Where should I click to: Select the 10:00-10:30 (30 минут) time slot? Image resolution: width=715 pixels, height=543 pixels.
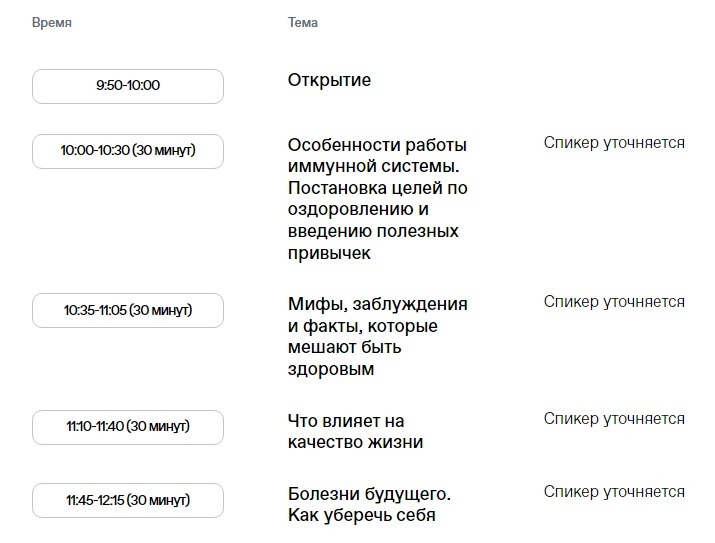point(128,151)
